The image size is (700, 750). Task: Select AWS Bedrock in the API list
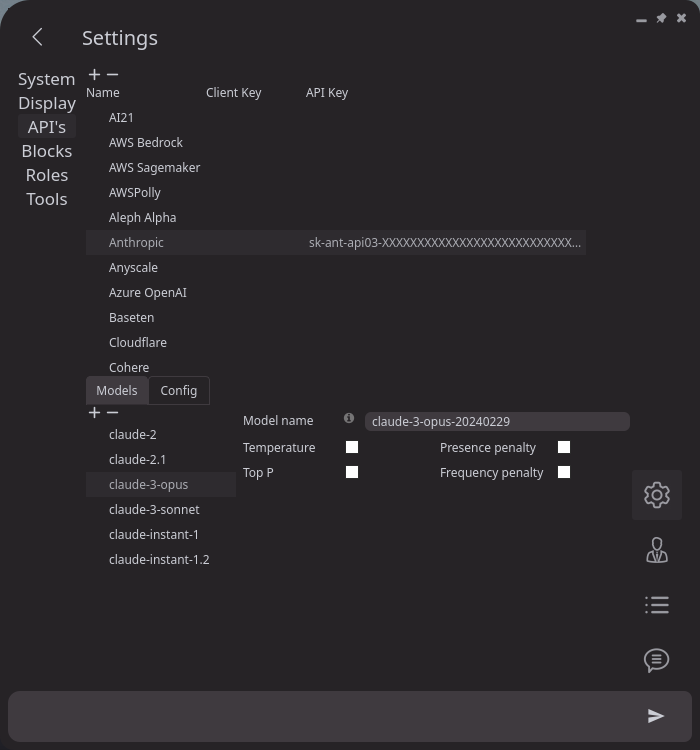(x=146, y=142)
